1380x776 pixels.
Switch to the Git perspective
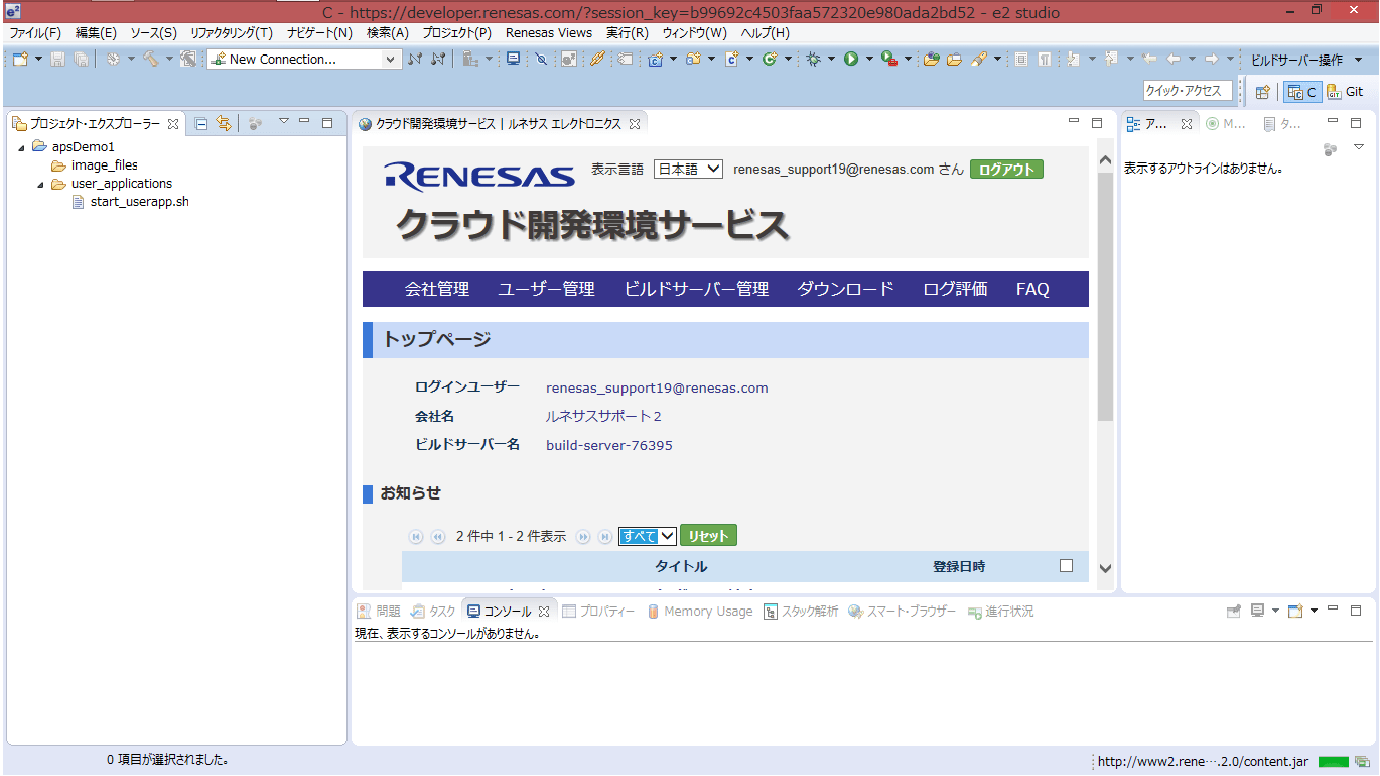tap(1346, 92)
